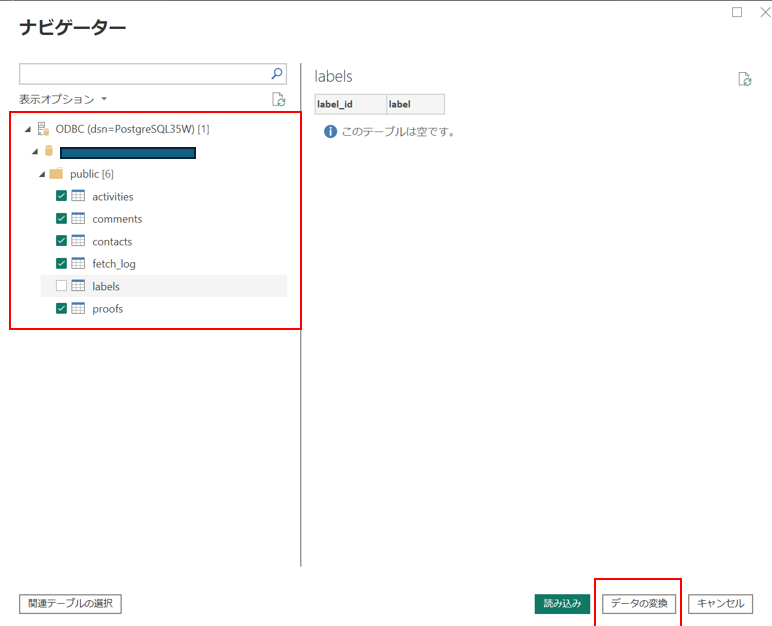This screenshot has height=626, width=772.
Task: Click the ODBC data source icon
Action: point(43,129)
